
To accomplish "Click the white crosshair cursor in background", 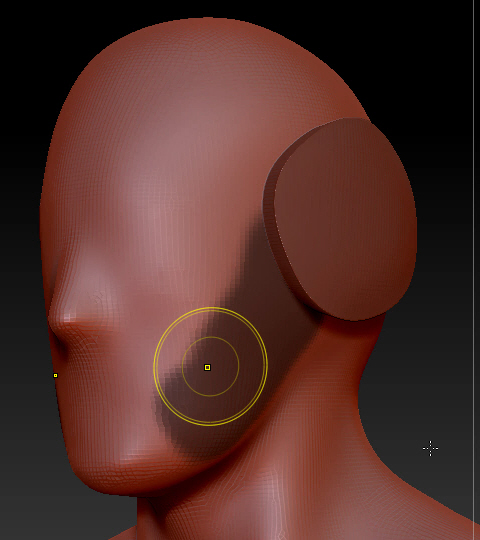I will pyautogui.click(x=430, y=448).
